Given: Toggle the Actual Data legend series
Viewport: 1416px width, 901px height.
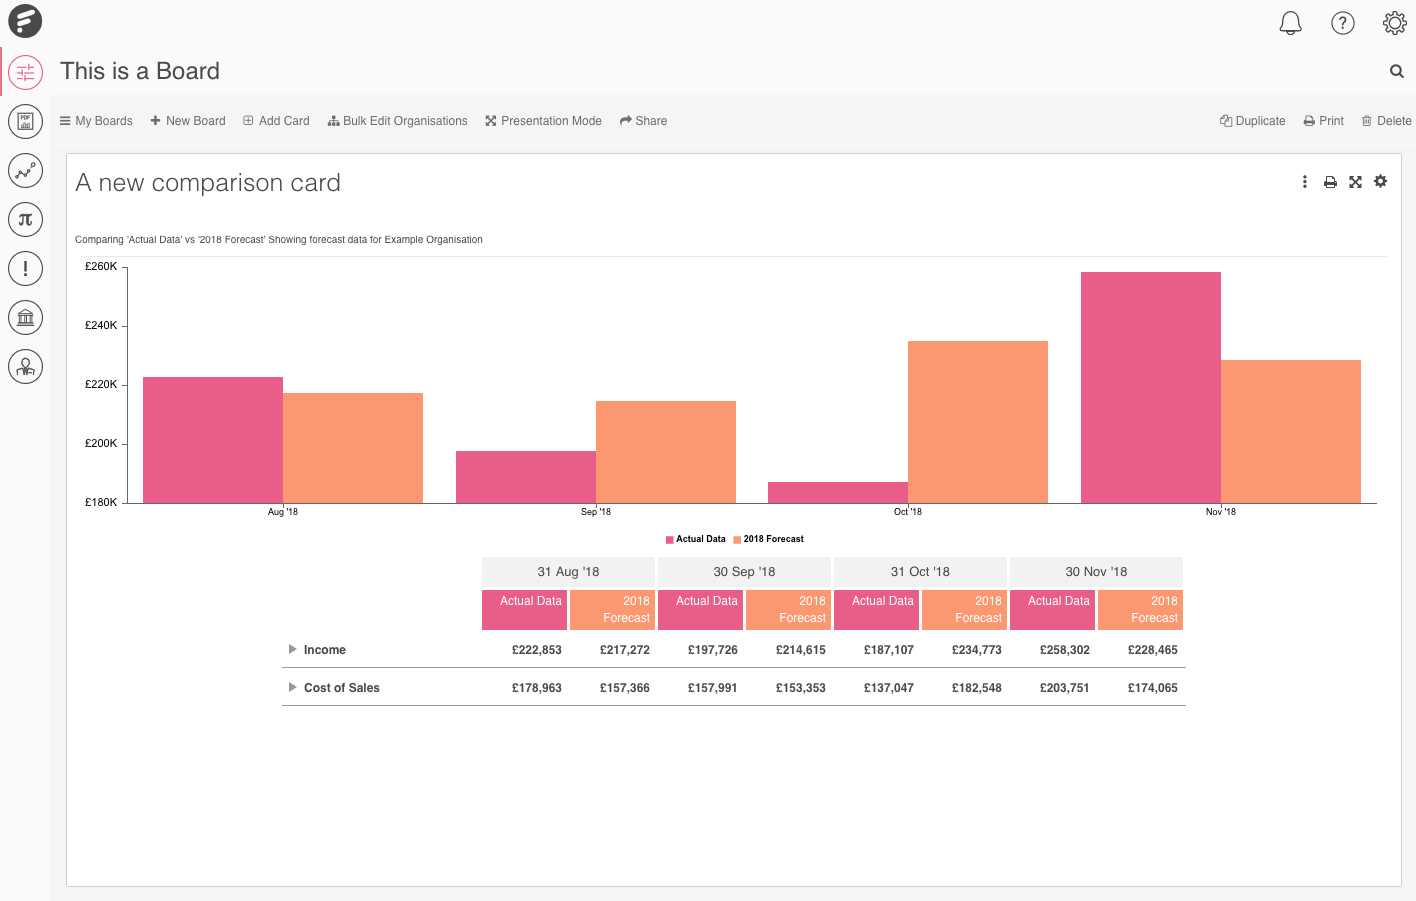Looking at the screenshot, I should [695, 539].
